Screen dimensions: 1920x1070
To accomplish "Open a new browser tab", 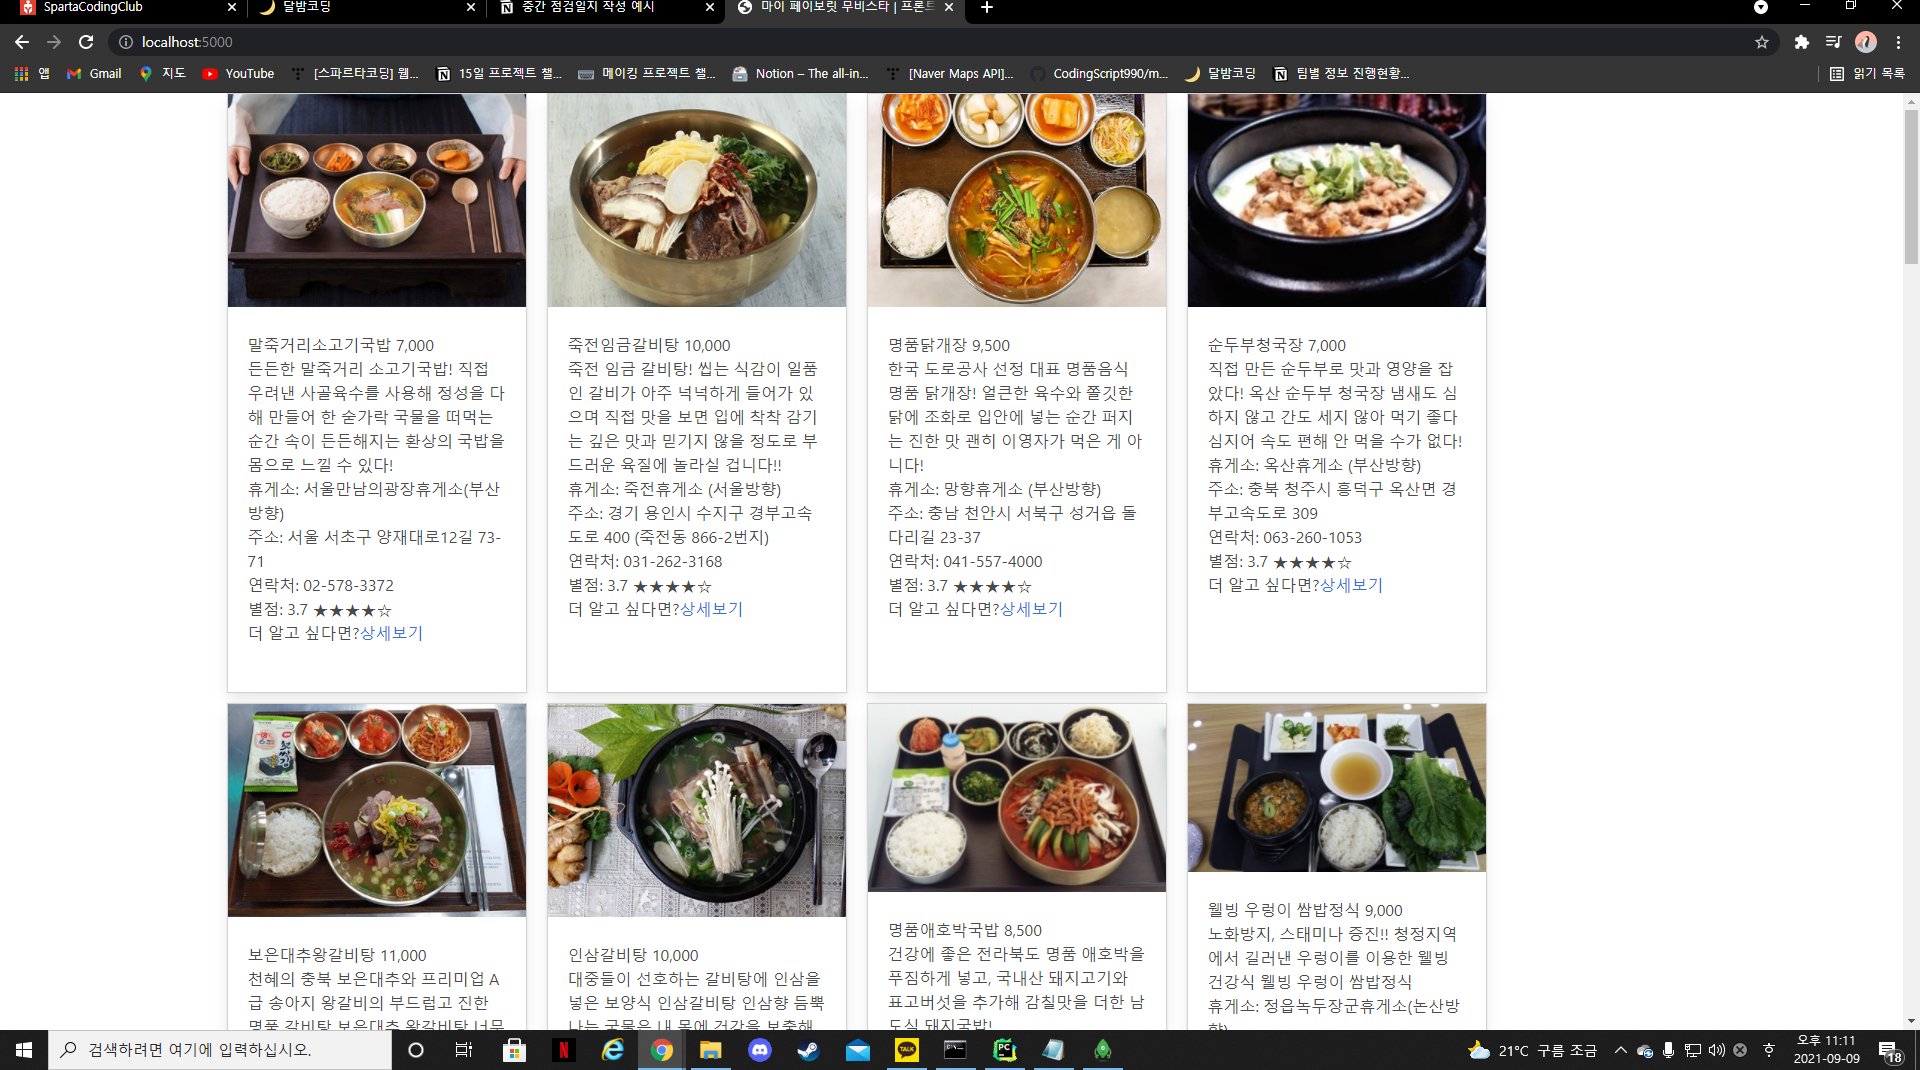I will click(987, 8).
